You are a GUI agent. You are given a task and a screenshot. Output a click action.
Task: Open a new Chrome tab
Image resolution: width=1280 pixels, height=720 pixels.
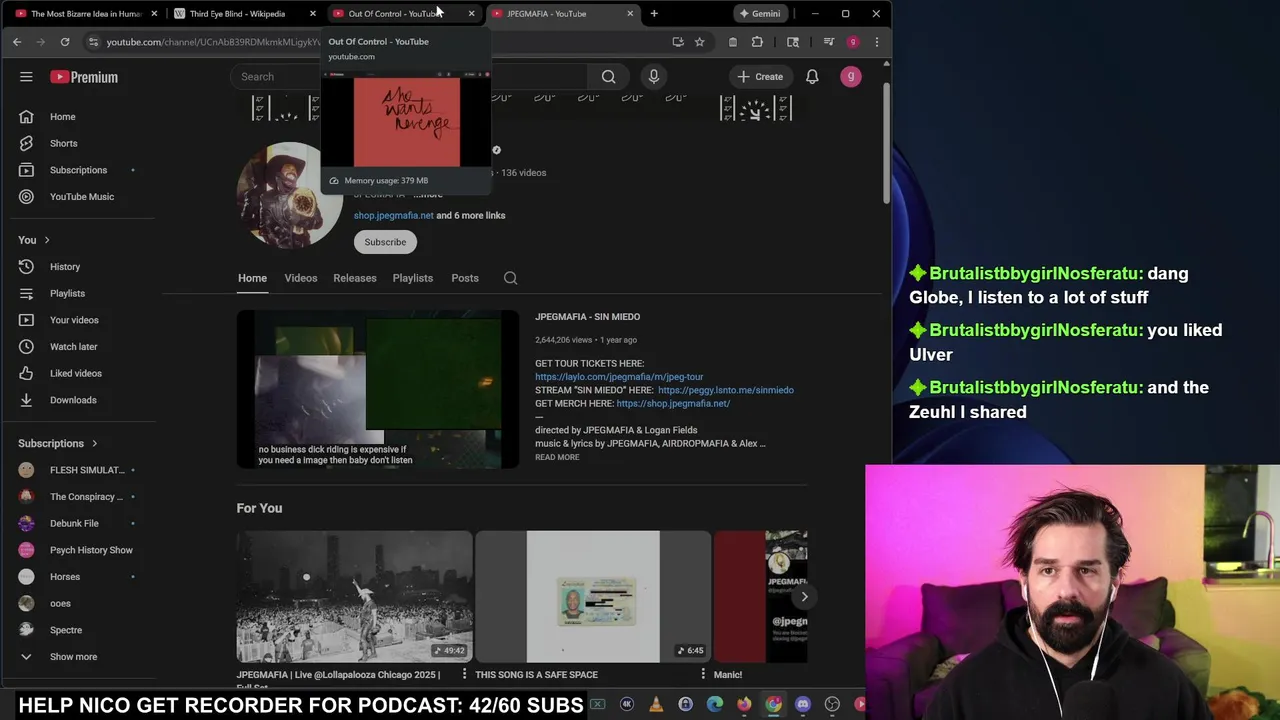pos(654,14)
